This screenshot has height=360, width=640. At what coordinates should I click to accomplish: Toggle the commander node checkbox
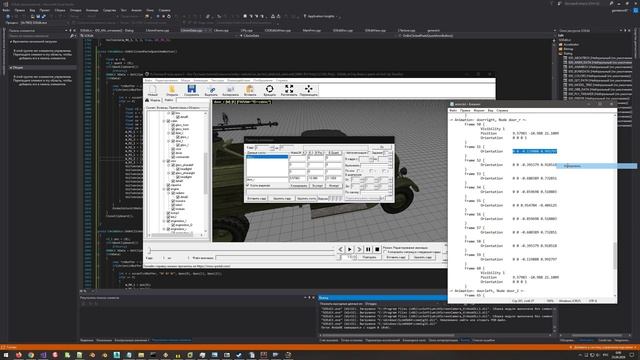pyautogui.click(x=173, y=157)
